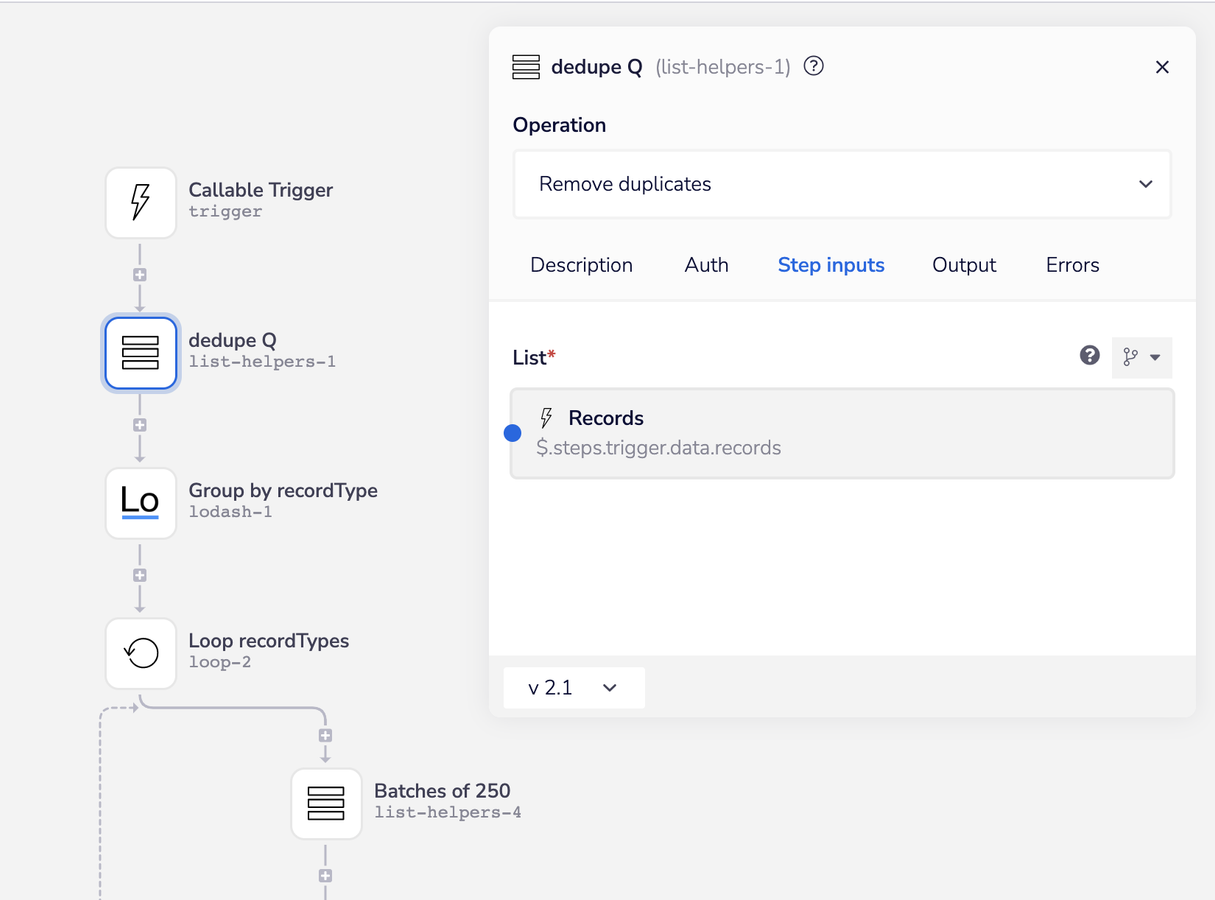Expand the v 2.1 version selector
This screenshot has width=1215, height=900.
coord(574,688)
